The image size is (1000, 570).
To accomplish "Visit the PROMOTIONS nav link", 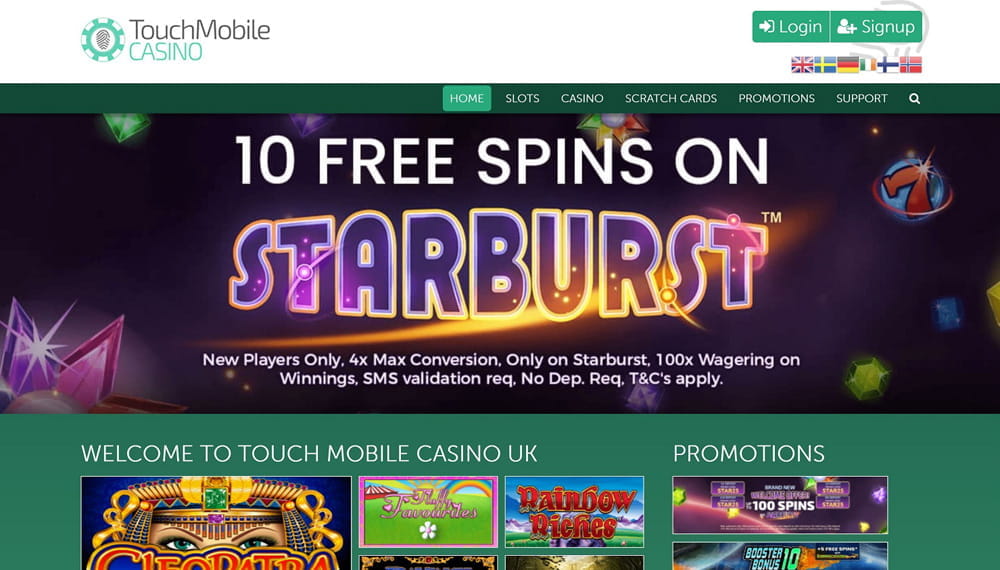I will click(776, 98).
